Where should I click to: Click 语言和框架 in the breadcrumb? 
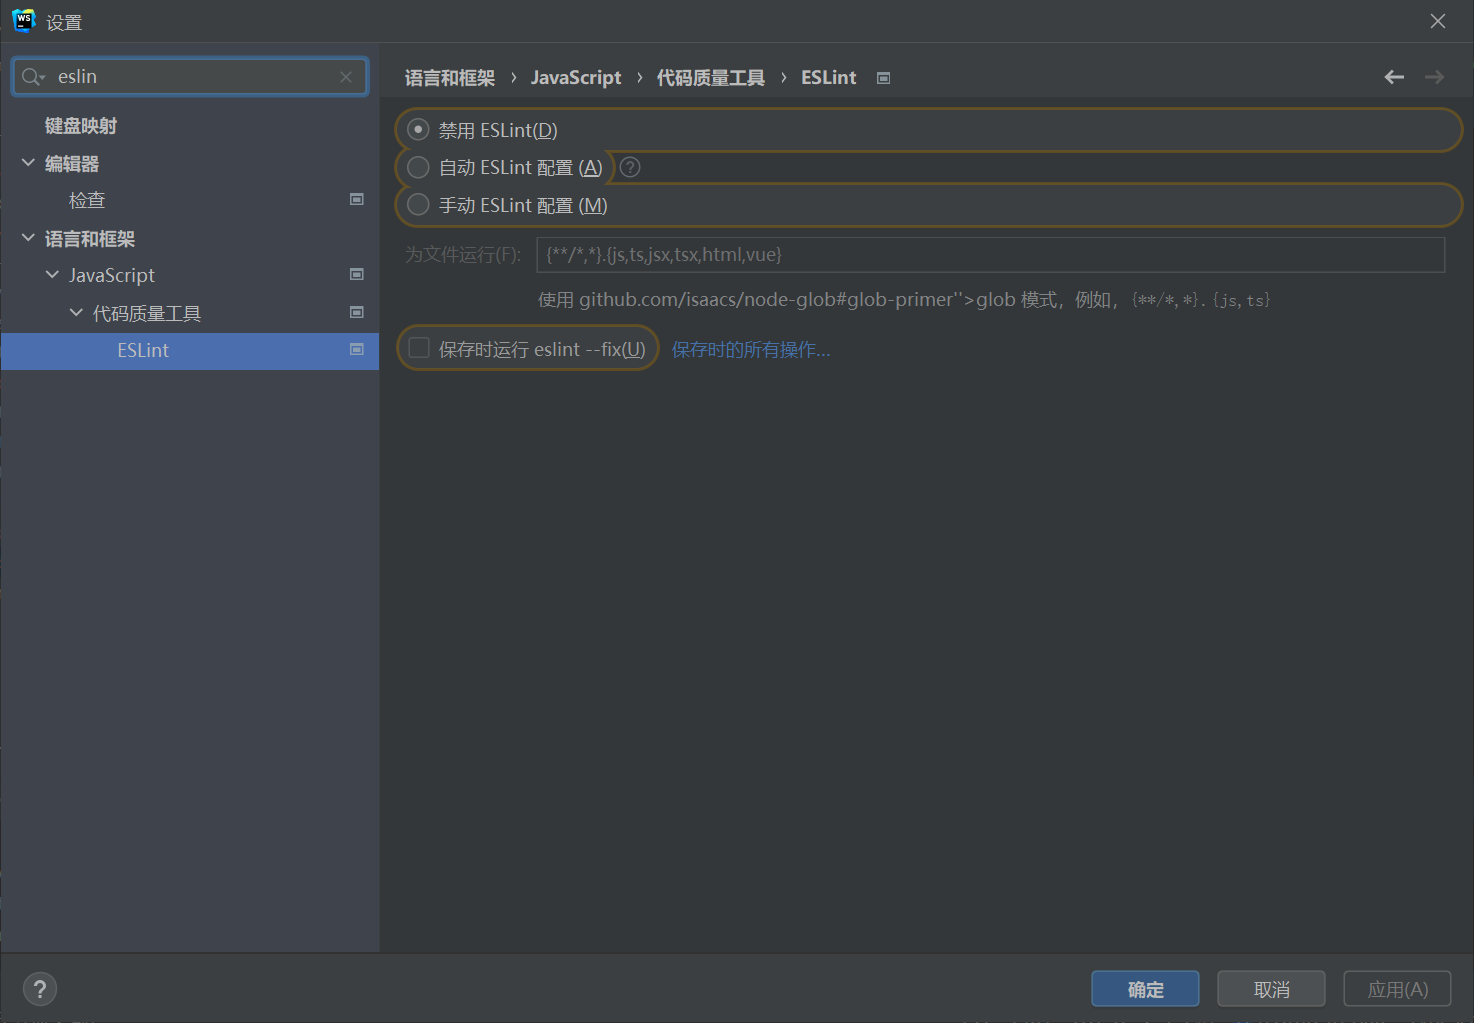point(450,78)
